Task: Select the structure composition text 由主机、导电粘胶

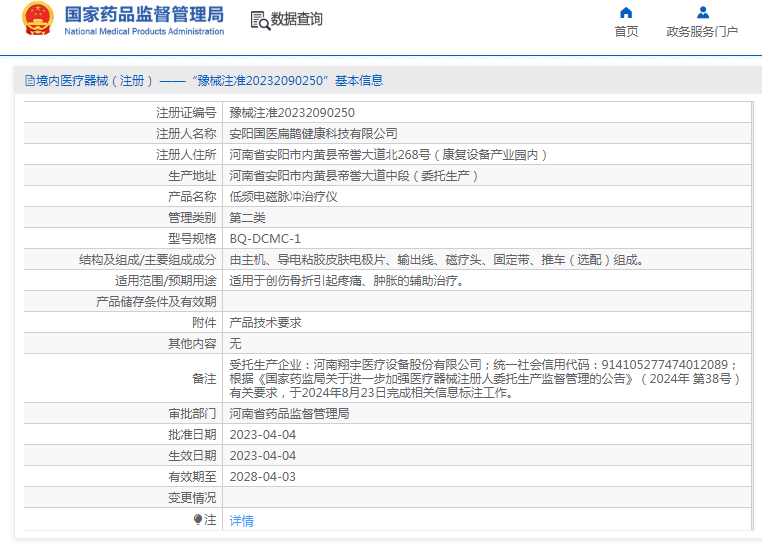Action: tap(436, 259)
